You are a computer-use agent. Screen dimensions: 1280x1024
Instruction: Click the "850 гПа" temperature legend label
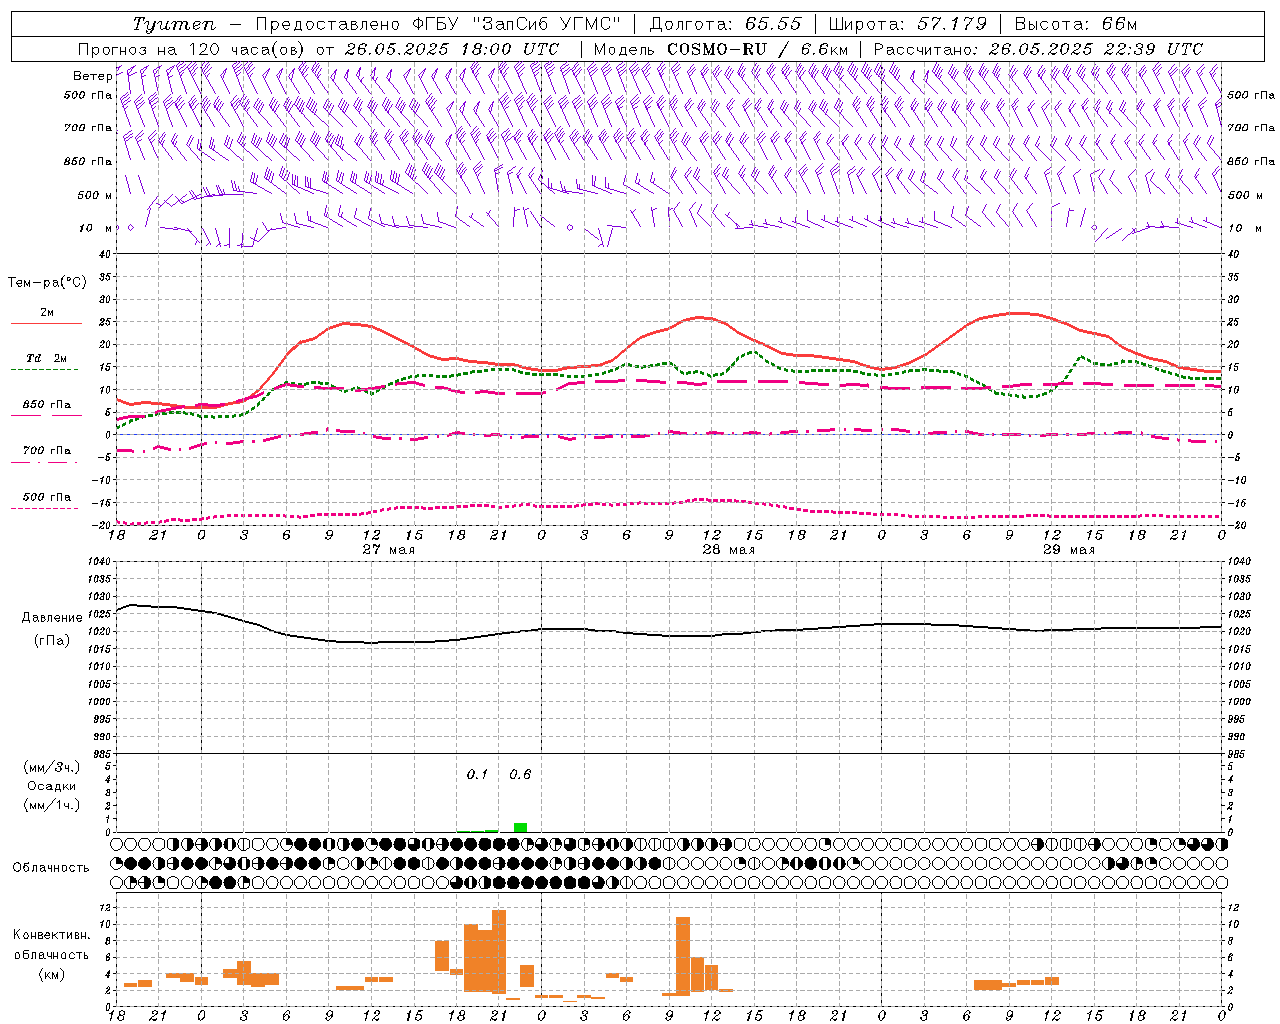pyautogui.click(x=46, y=405)
